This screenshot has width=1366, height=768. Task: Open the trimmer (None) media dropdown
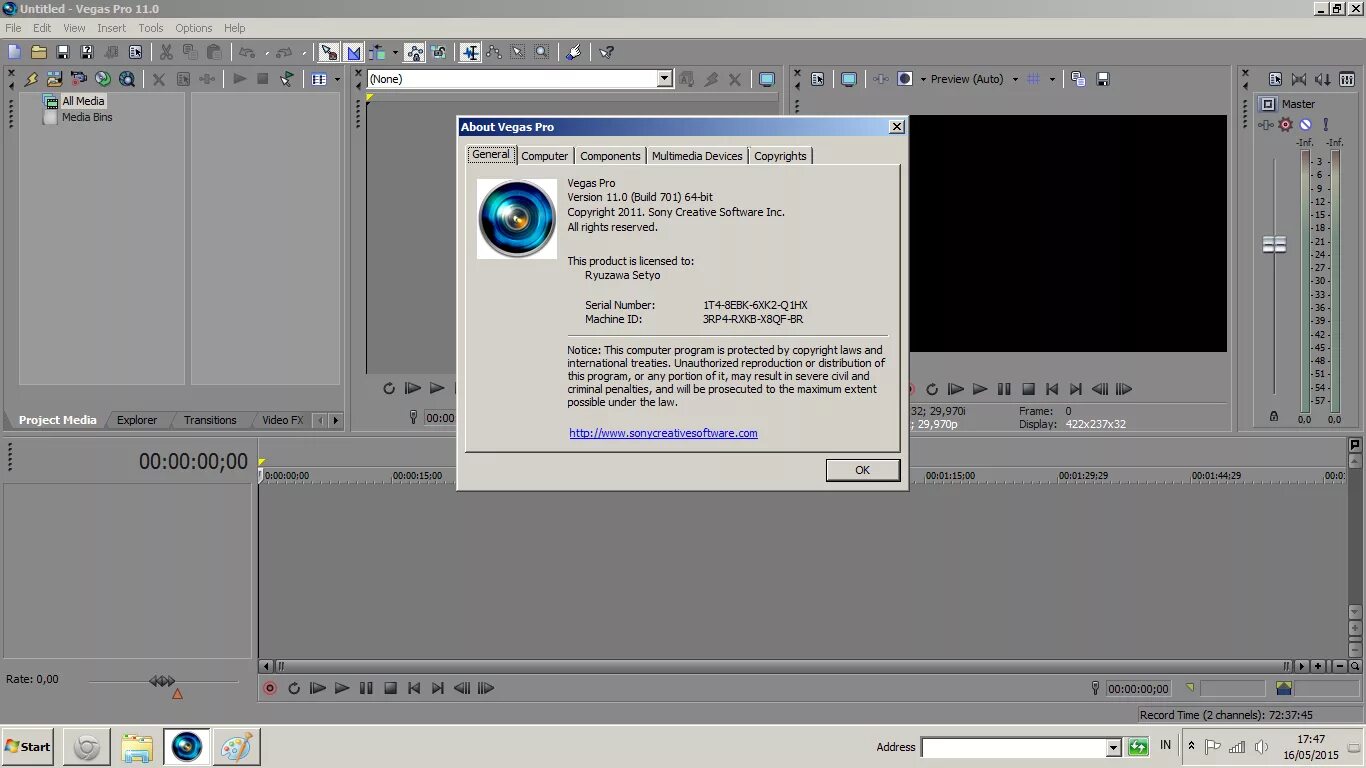click(x=664, y=79)
